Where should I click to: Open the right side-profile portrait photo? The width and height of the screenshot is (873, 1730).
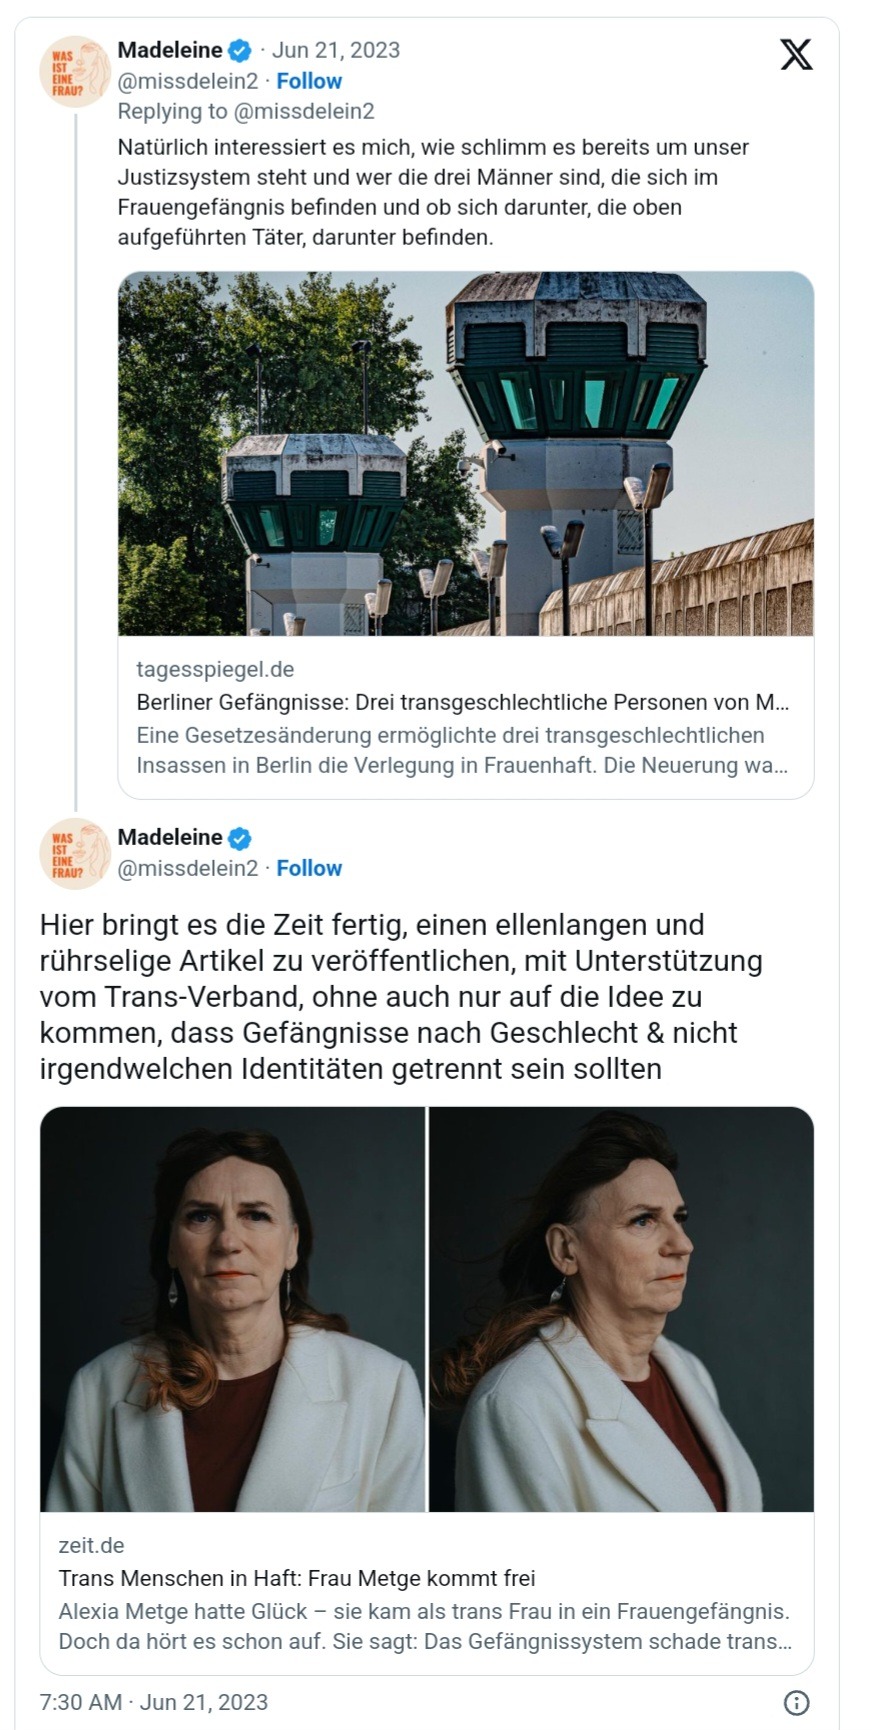[x=621, y=1309]
